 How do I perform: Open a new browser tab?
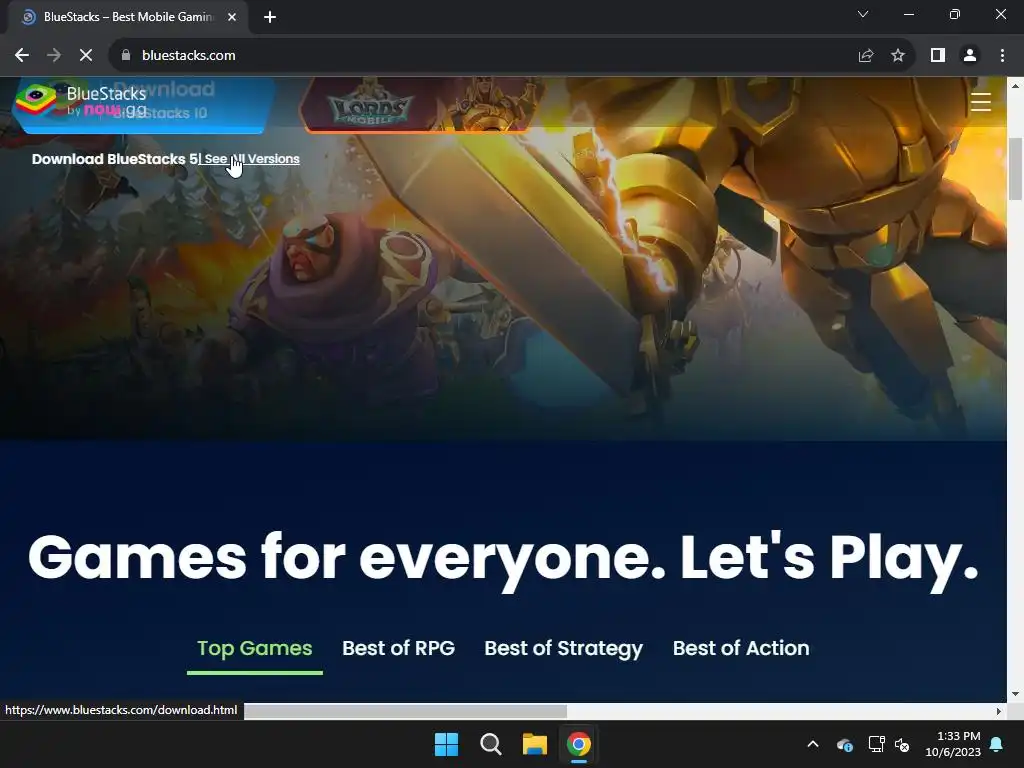point(270,17)
